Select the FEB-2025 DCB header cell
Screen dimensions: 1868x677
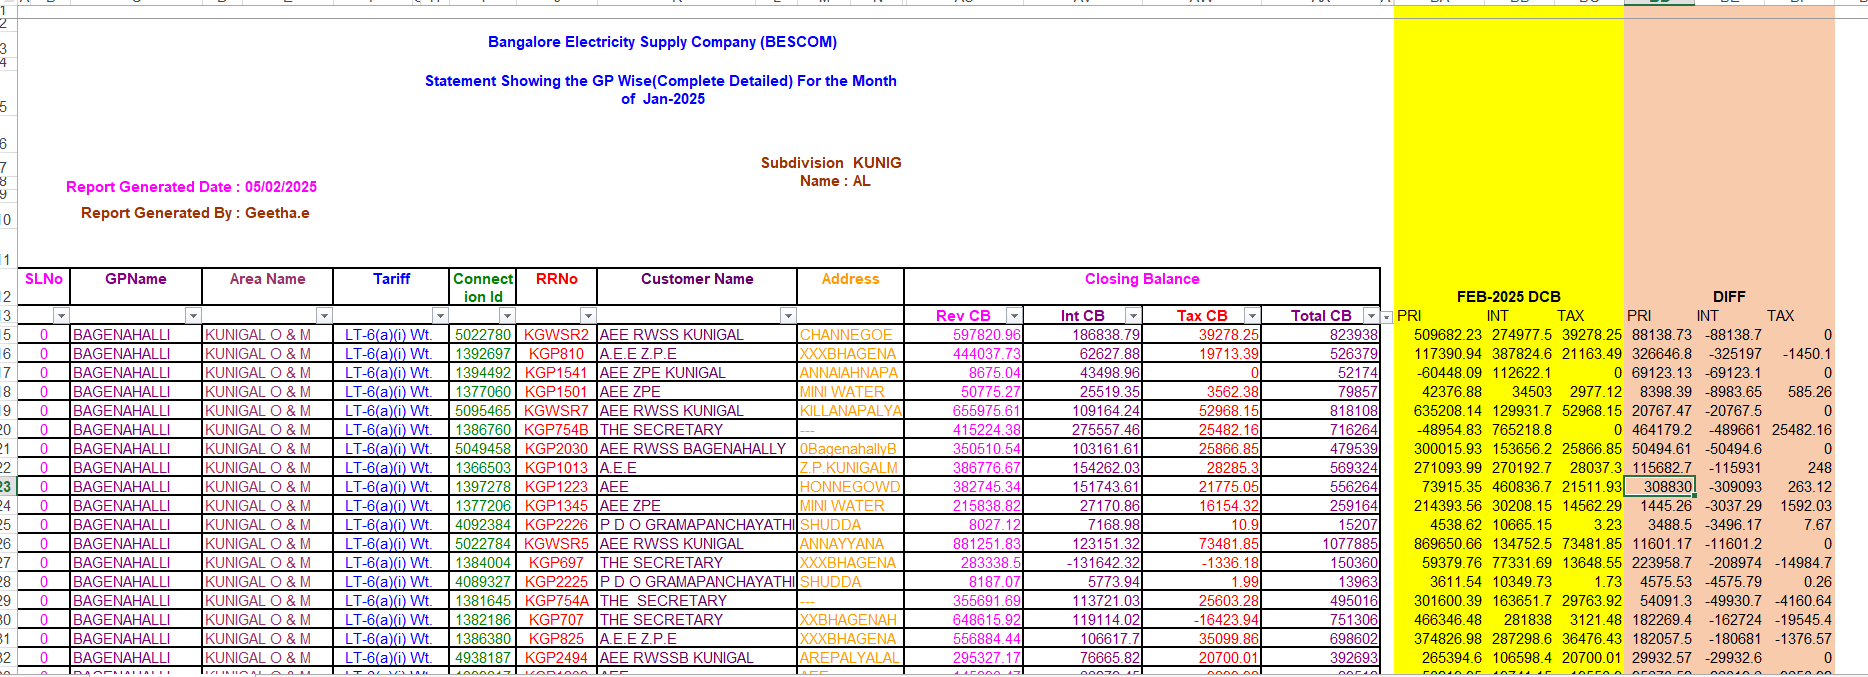pos(1509,297)
